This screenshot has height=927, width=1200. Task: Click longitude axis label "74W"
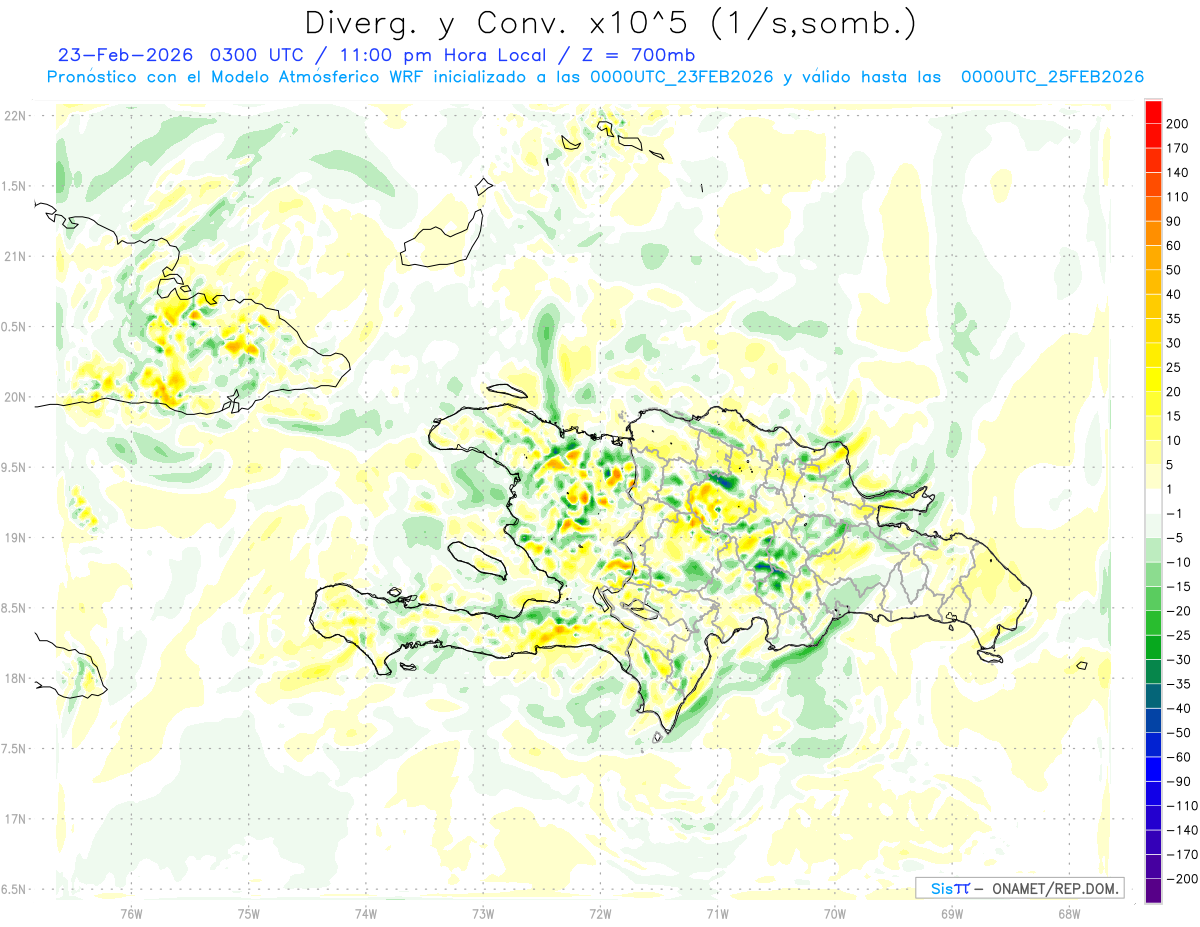click(366, 913)
